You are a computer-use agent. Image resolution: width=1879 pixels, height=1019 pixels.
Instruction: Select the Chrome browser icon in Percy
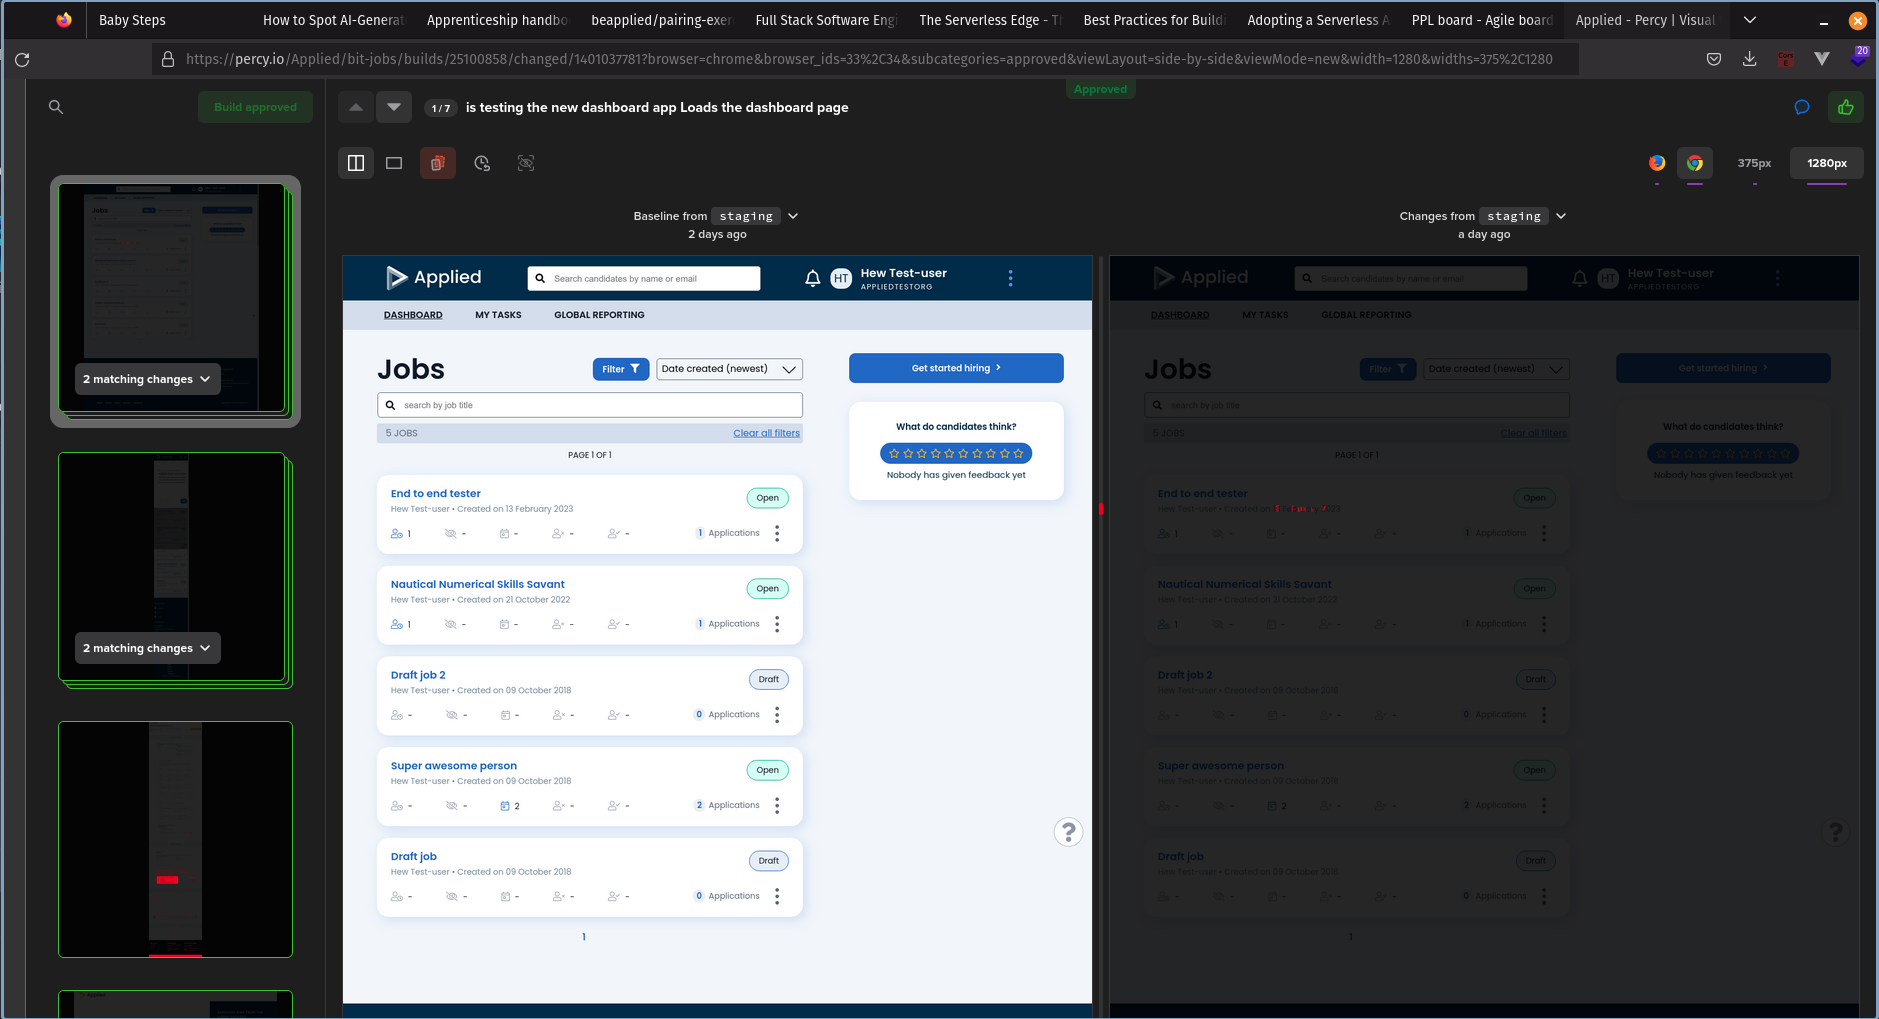1695,163
